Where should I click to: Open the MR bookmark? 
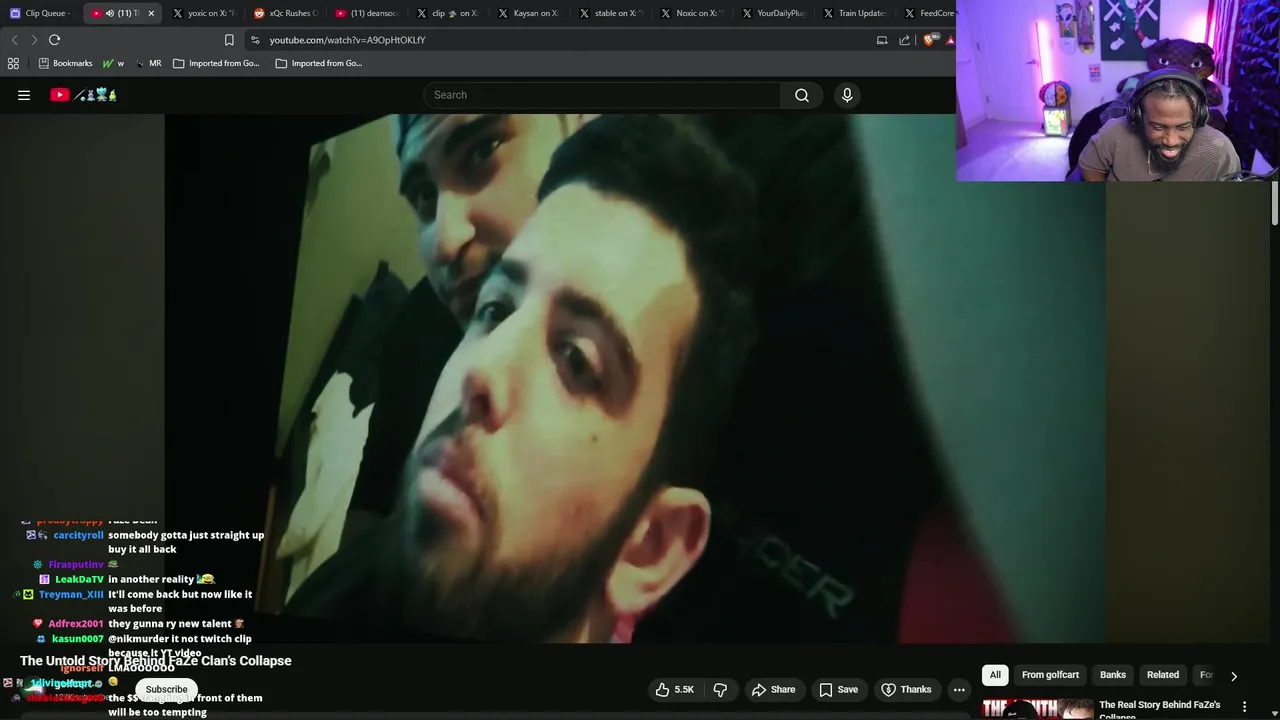coord(149,63)
